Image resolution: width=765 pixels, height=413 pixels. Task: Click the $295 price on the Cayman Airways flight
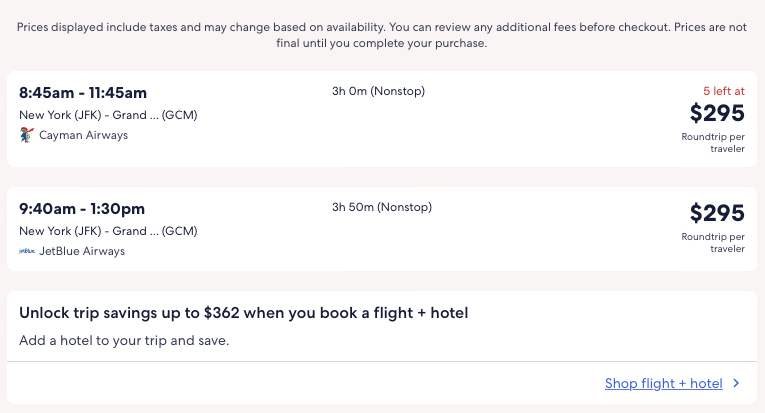point(717,113)
